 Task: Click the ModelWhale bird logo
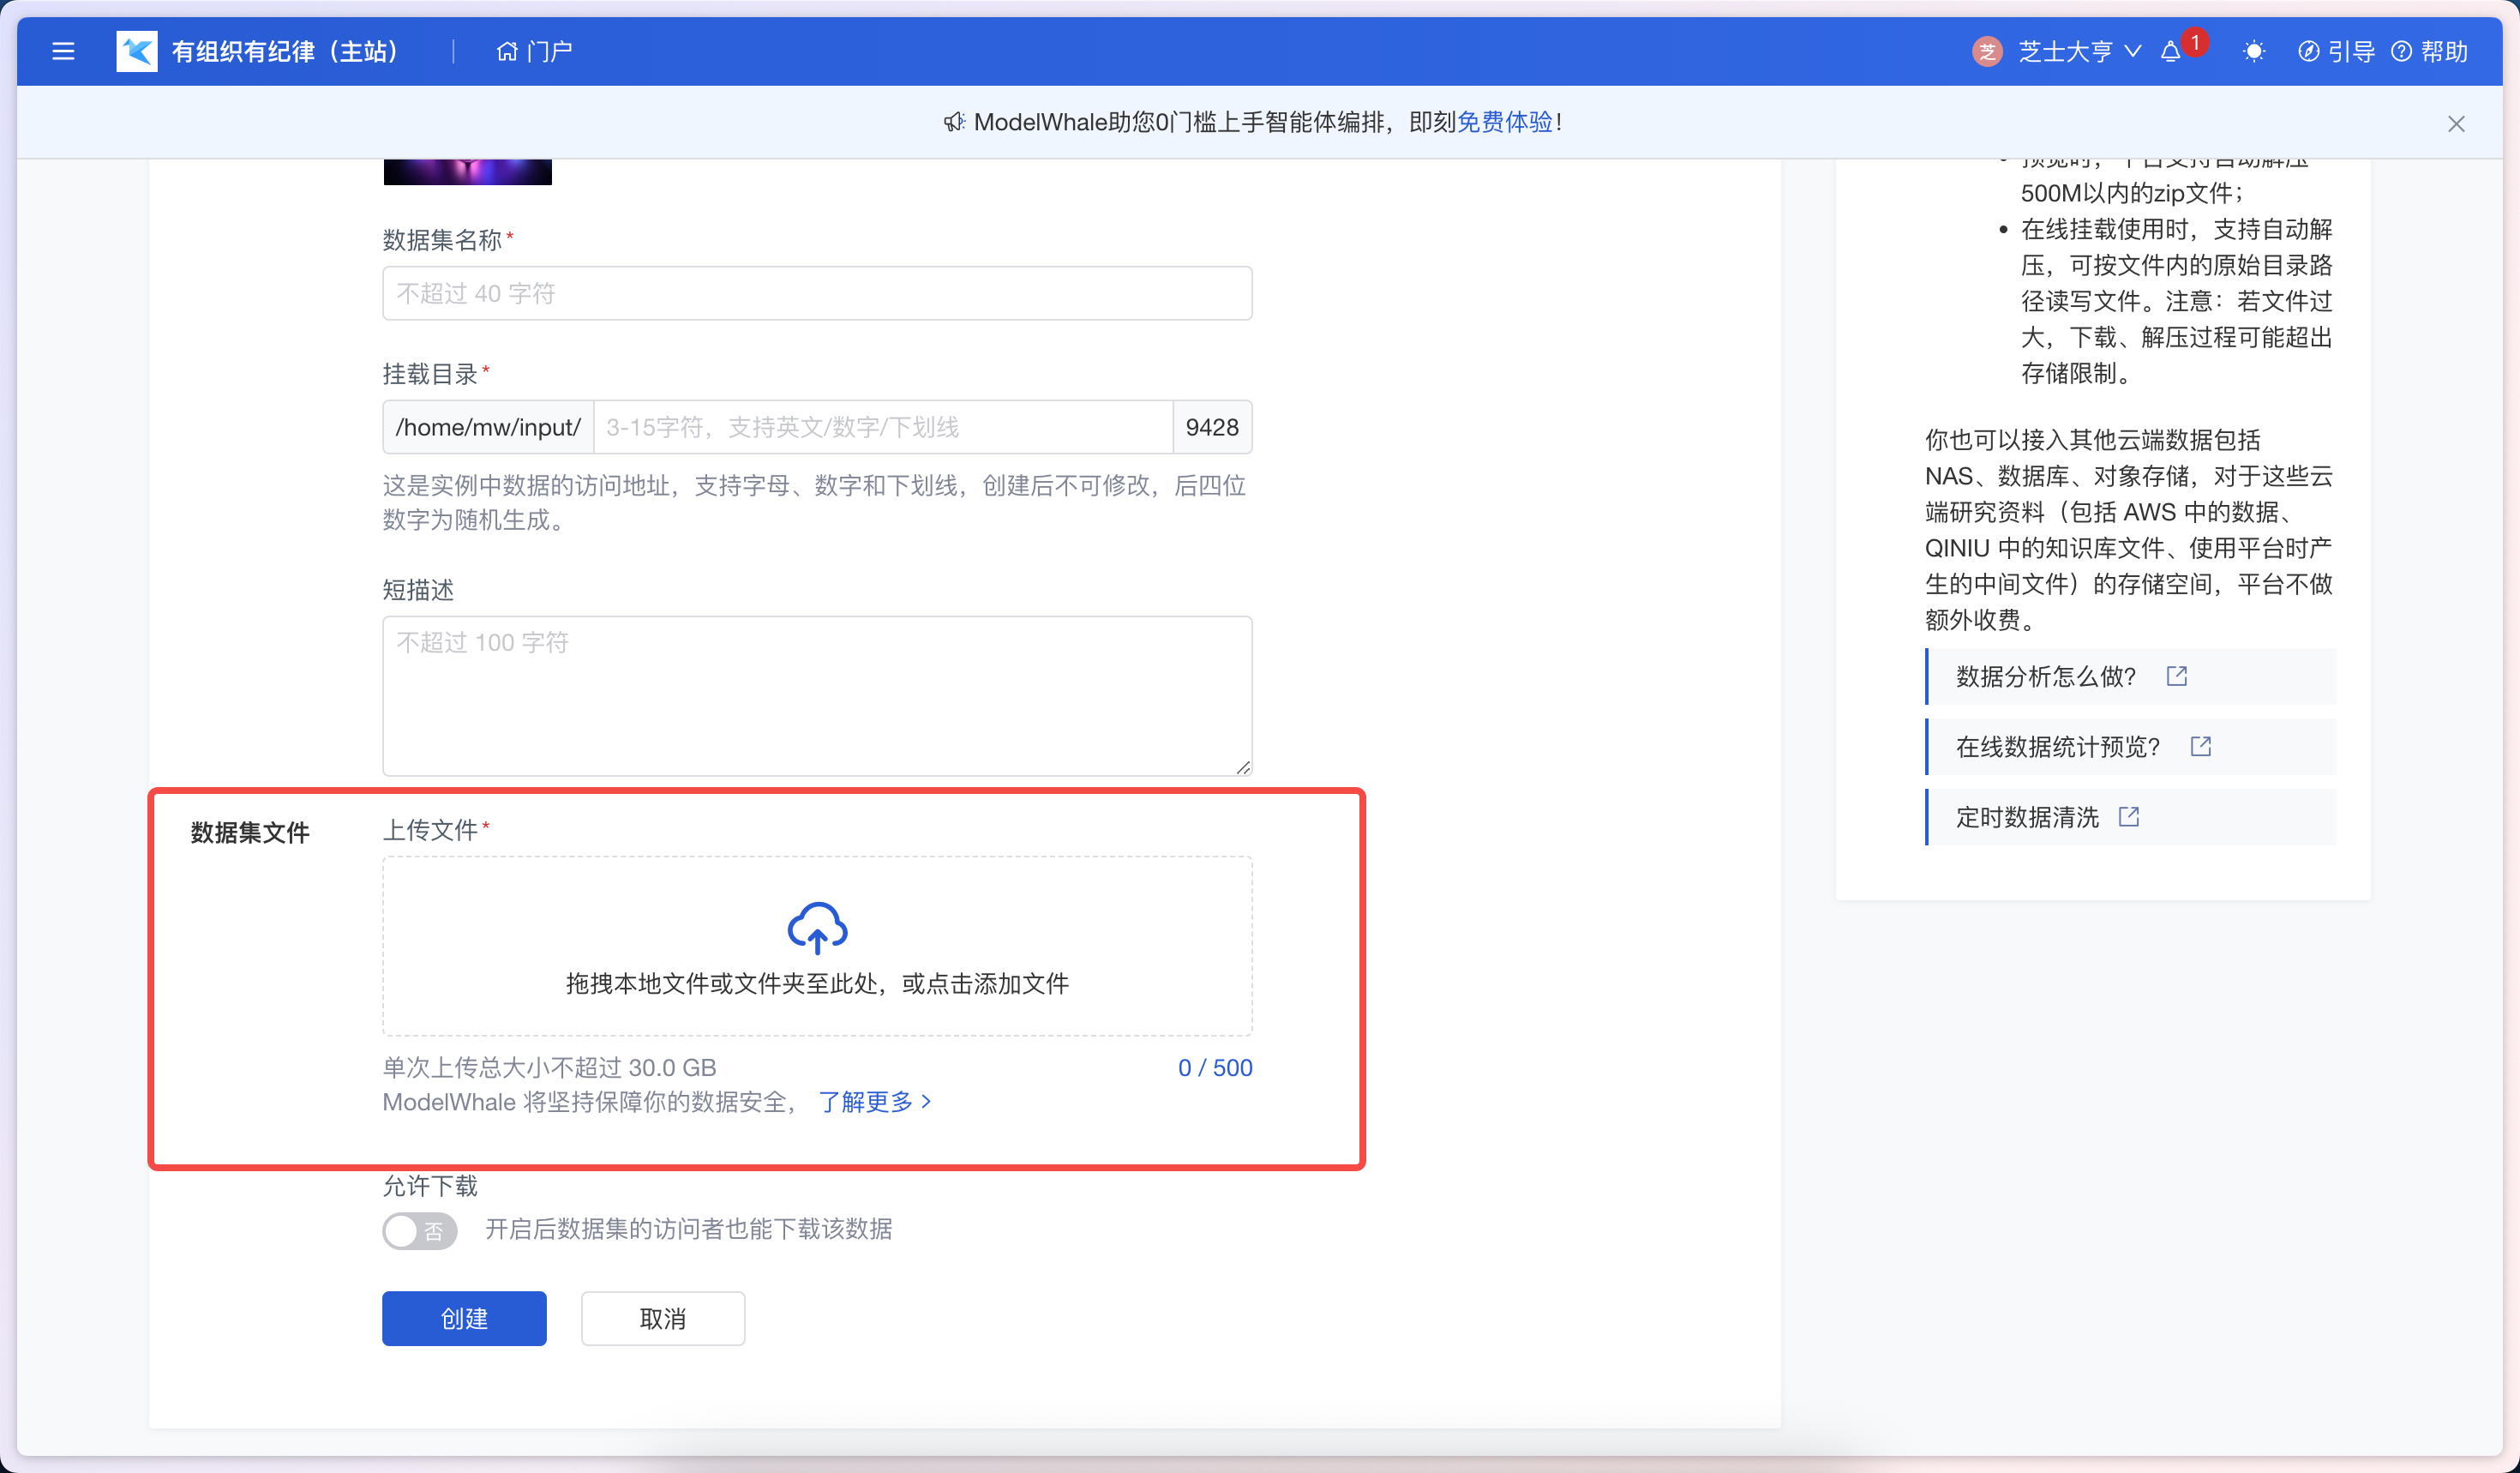137,51
